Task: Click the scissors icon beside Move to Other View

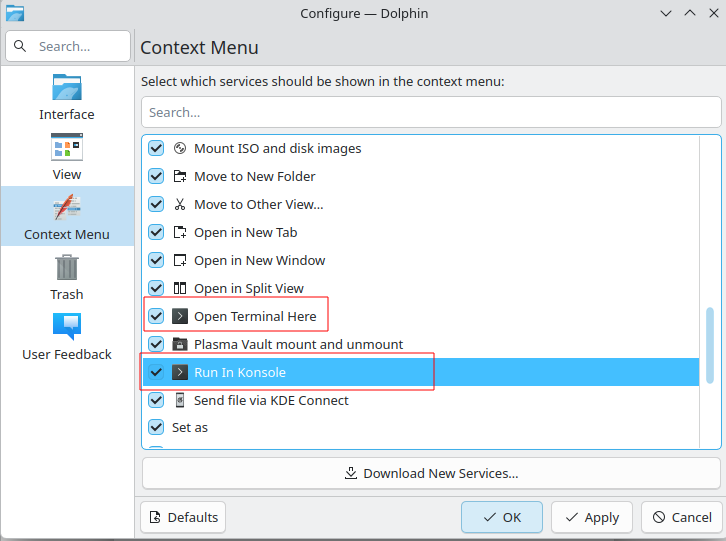Action: coord(180,204)
